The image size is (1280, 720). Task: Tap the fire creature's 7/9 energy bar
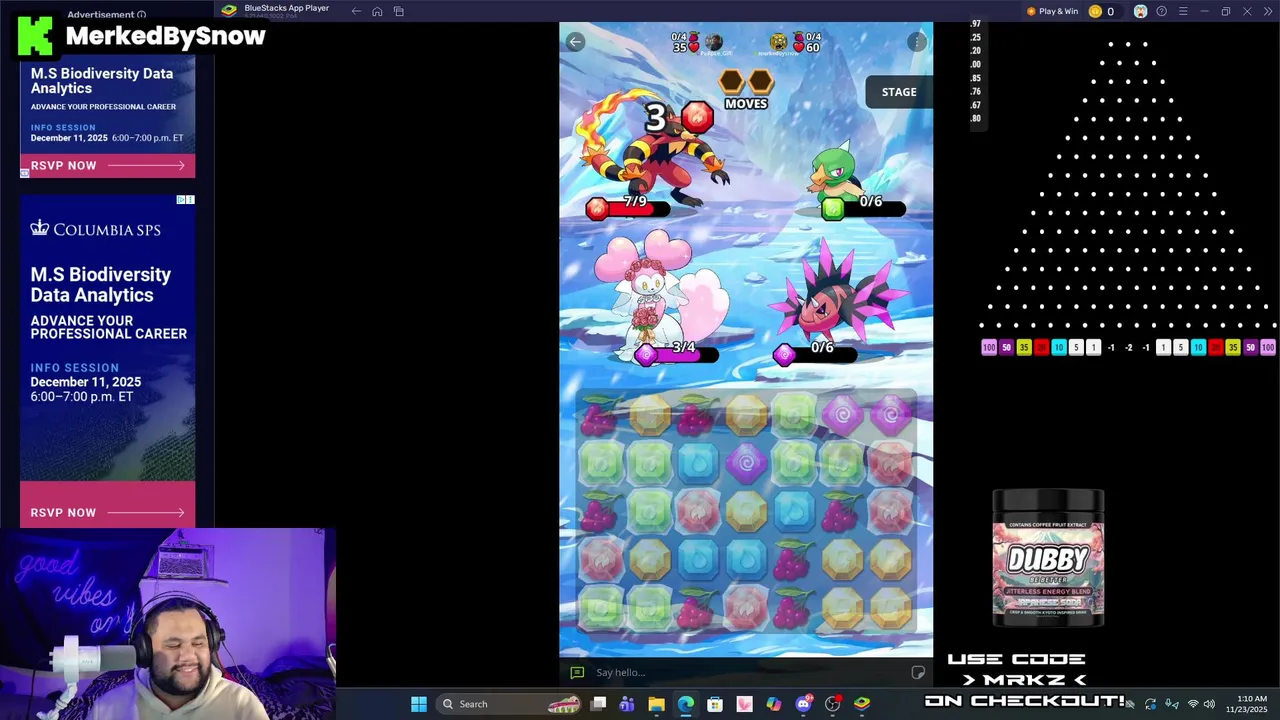[628, 207]
